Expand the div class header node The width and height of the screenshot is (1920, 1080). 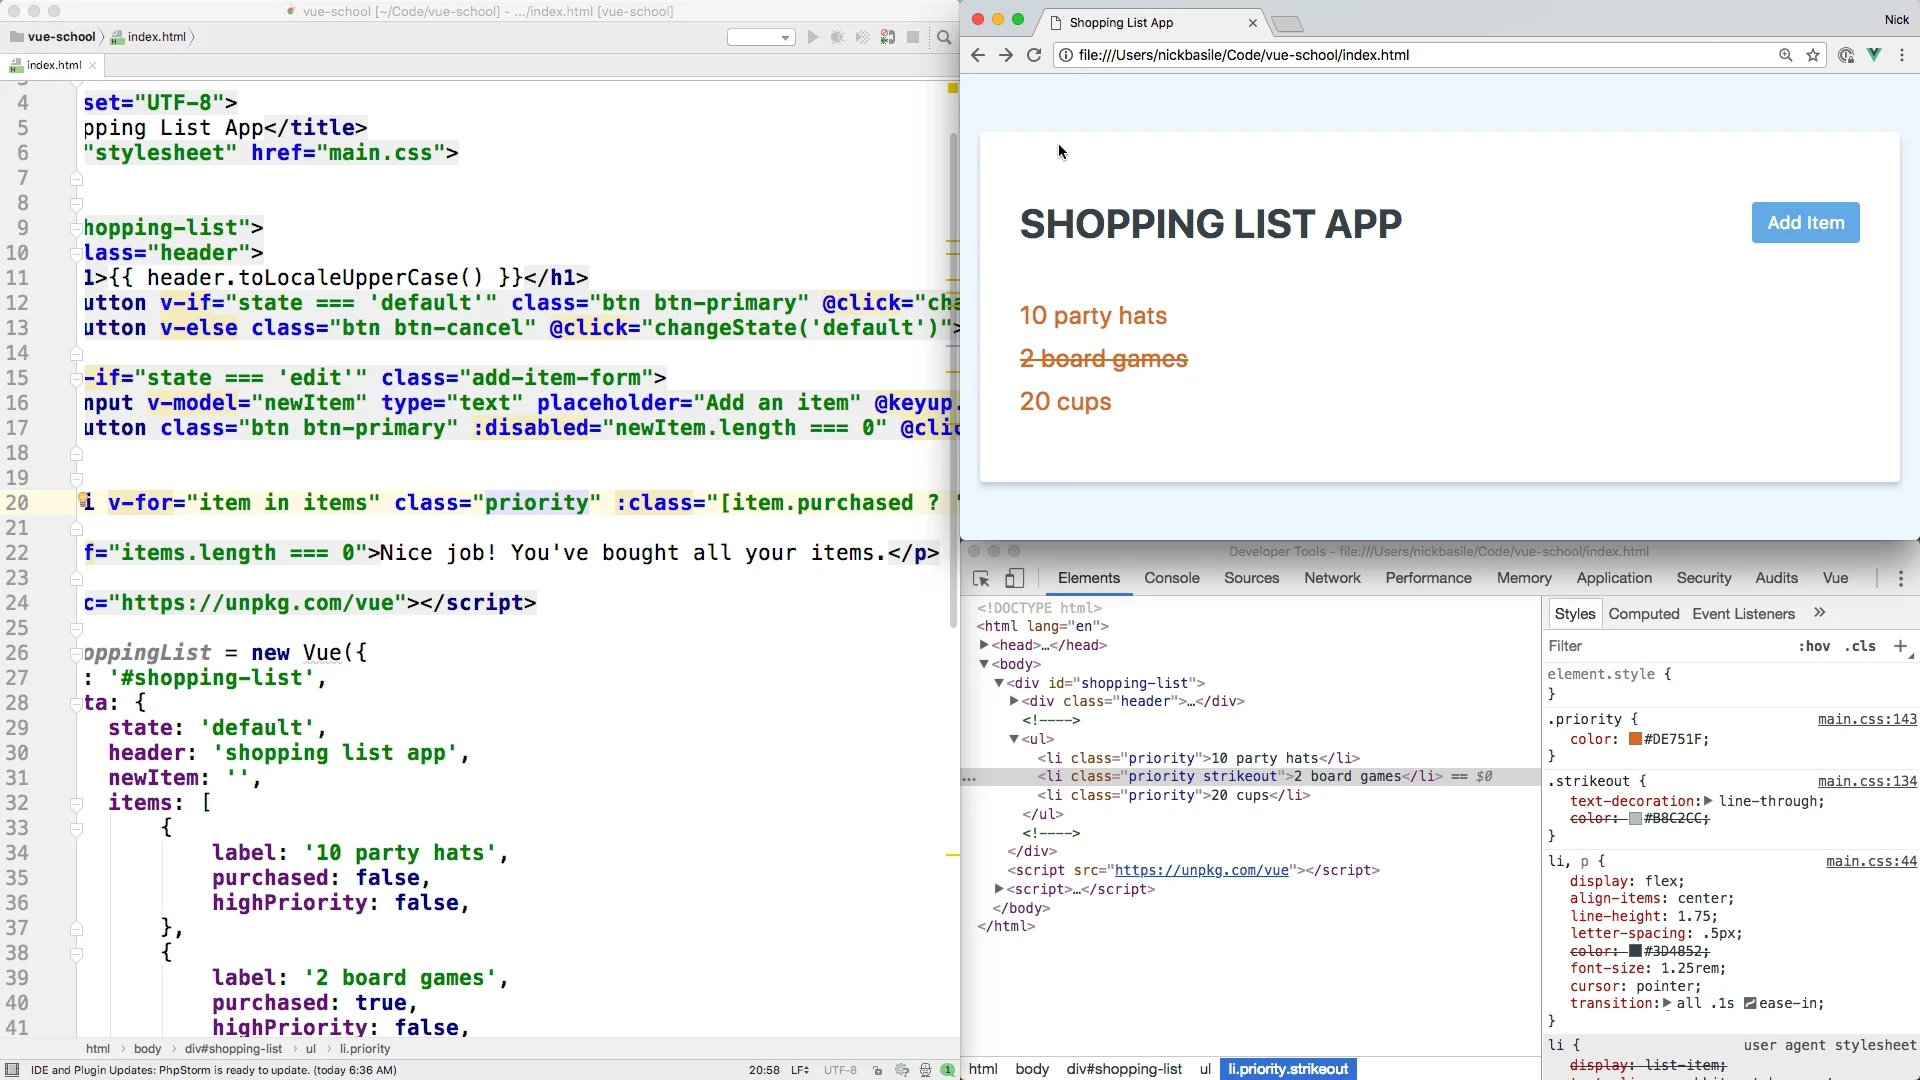1014,701
